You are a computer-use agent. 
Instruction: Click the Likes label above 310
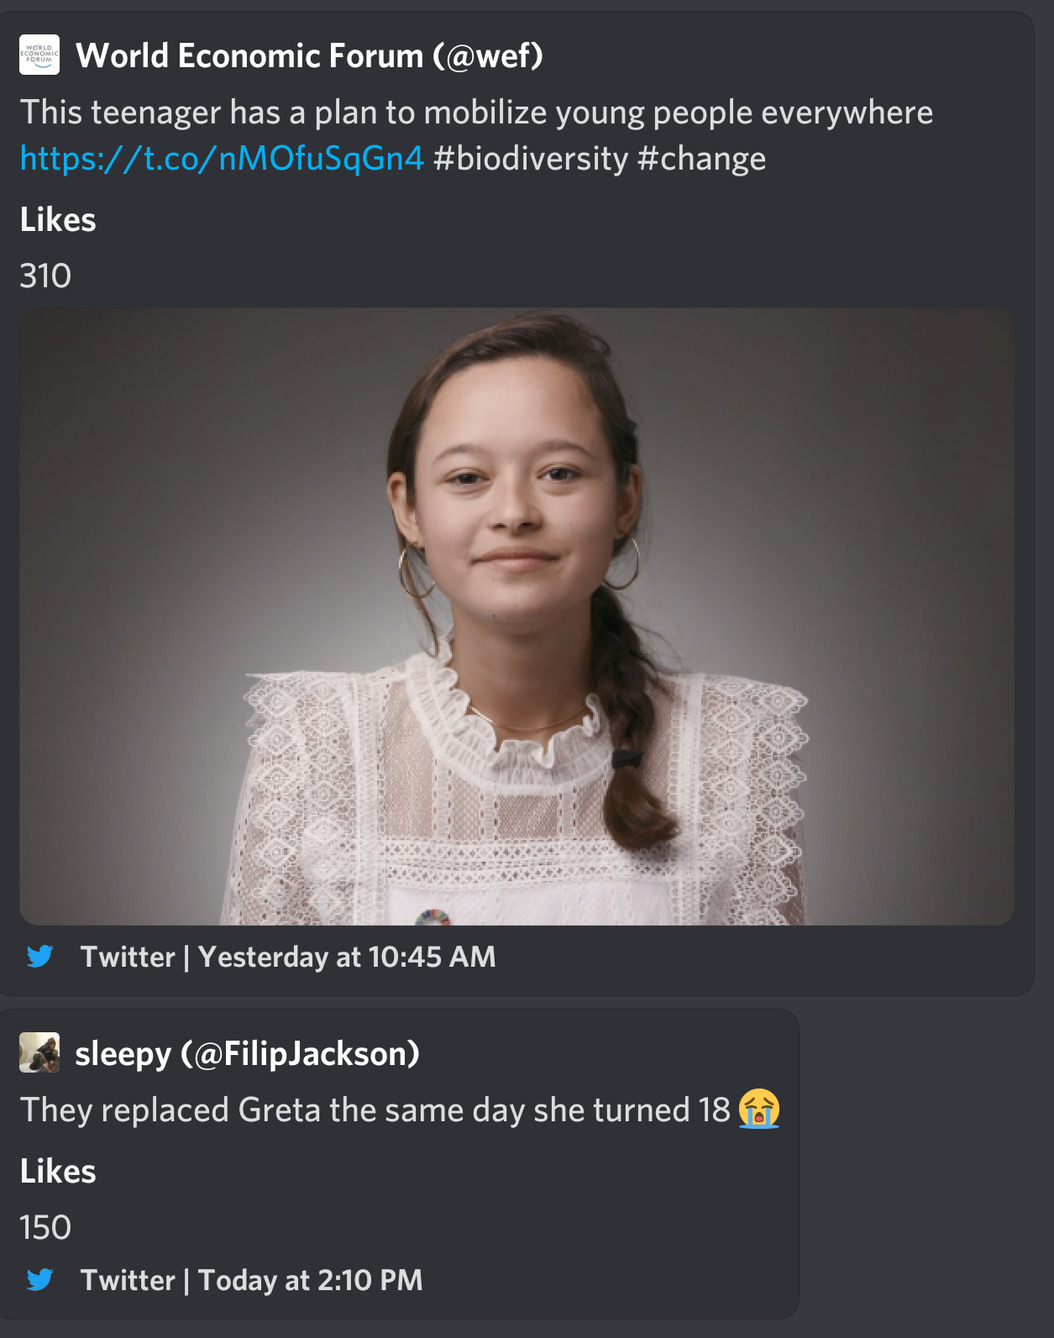click(x=58, y=220)
